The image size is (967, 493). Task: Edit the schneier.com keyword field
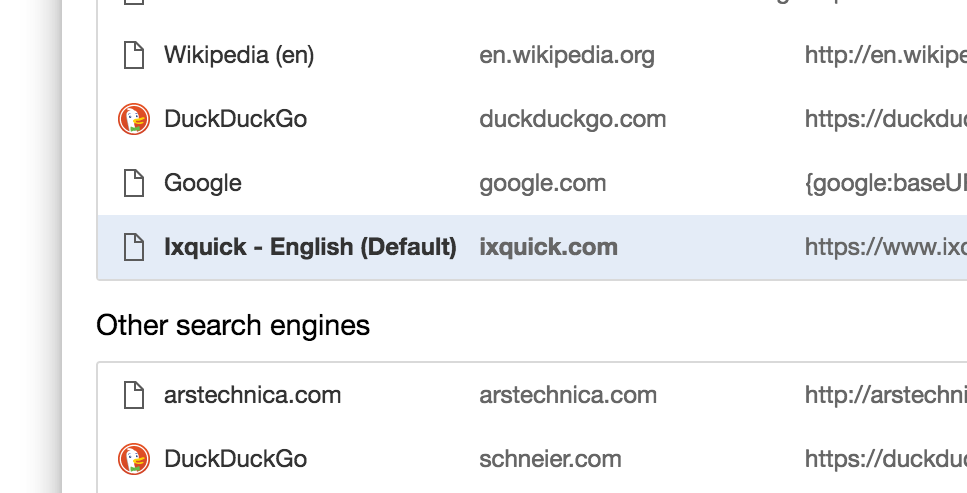[x=550, y=459]
